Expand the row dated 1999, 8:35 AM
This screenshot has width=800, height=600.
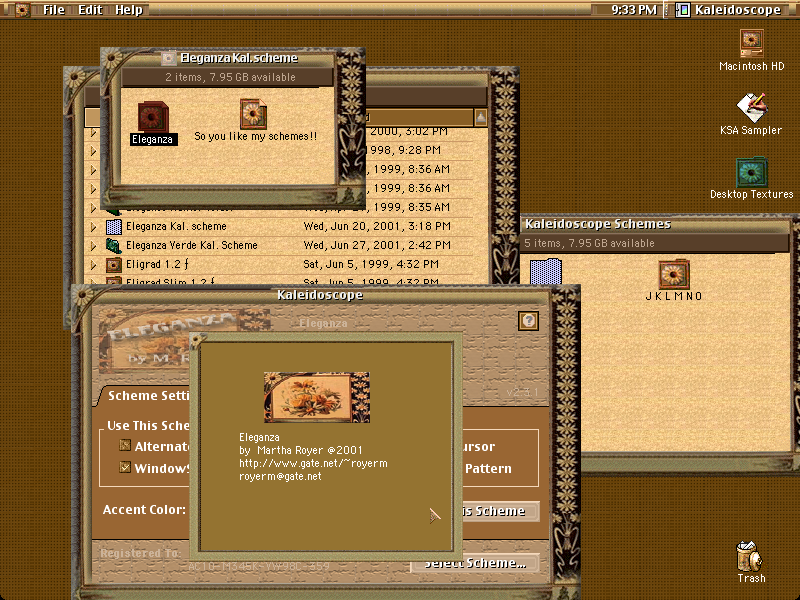coord(93,207)
